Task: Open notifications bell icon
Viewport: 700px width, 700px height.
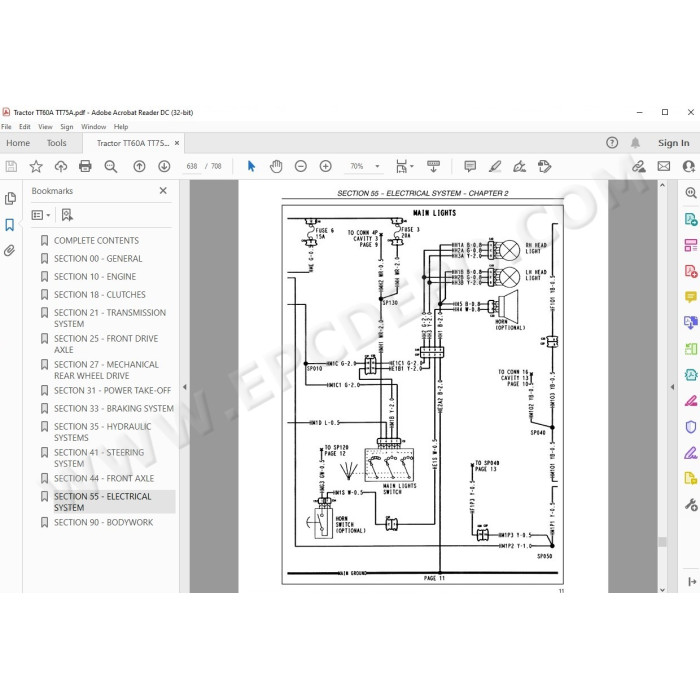Action: 635,143
